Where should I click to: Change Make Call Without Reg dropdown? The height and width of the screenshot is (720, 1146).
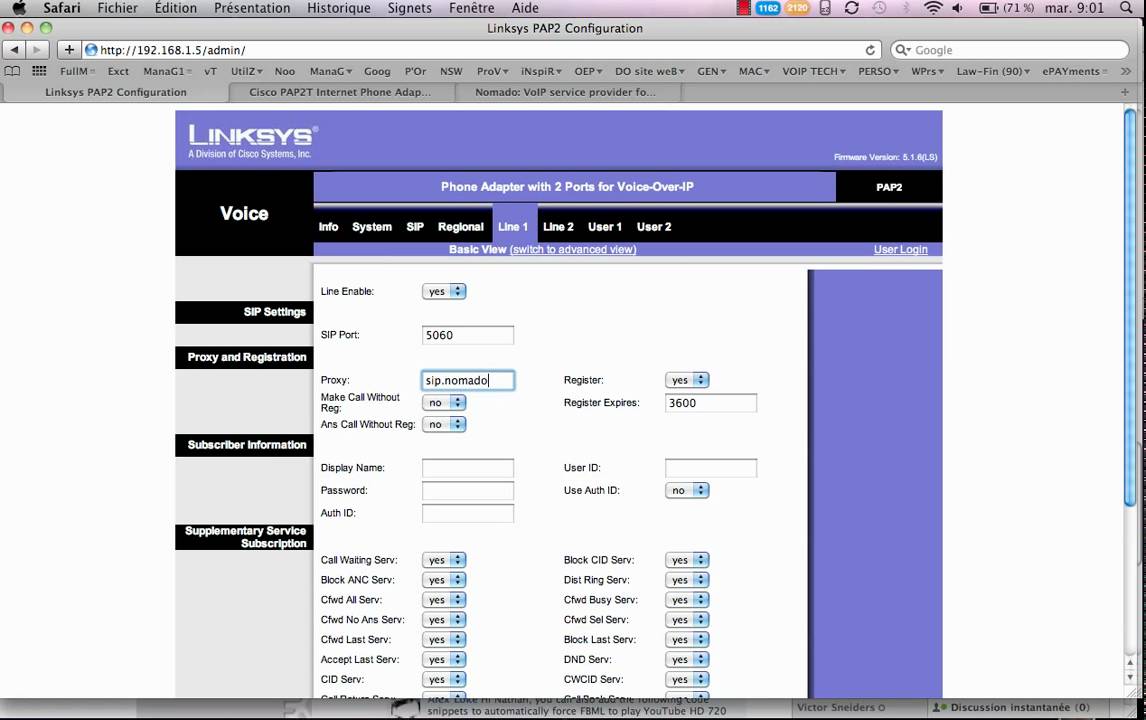[x=444, y=403]
